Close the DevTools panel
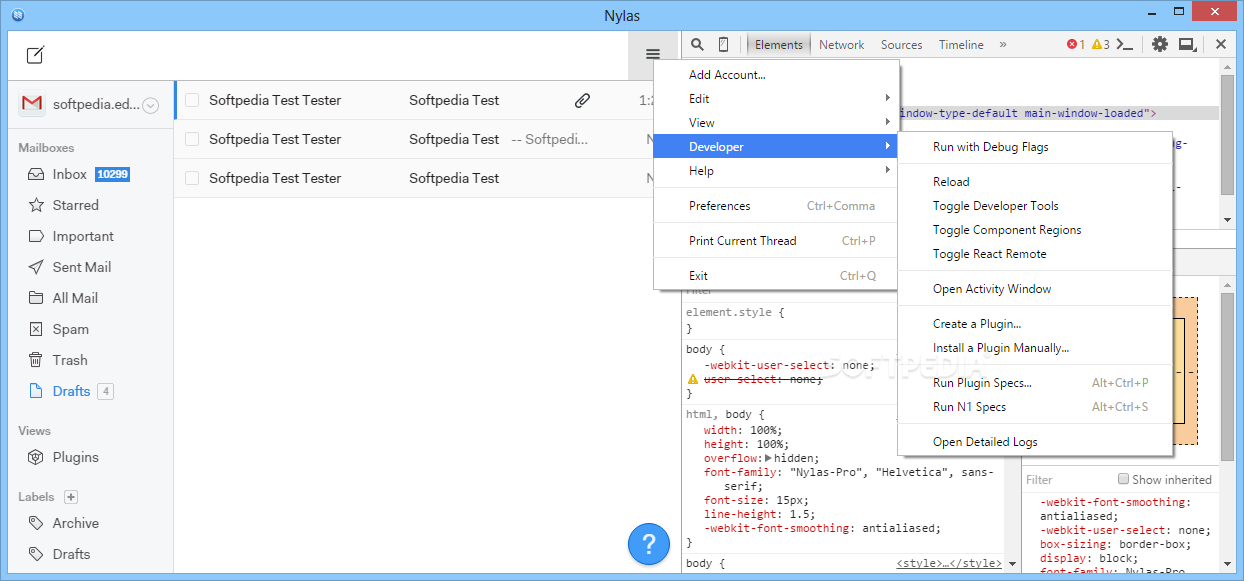This screenshot has height=581, width=1244. (x=1221, y=44)
